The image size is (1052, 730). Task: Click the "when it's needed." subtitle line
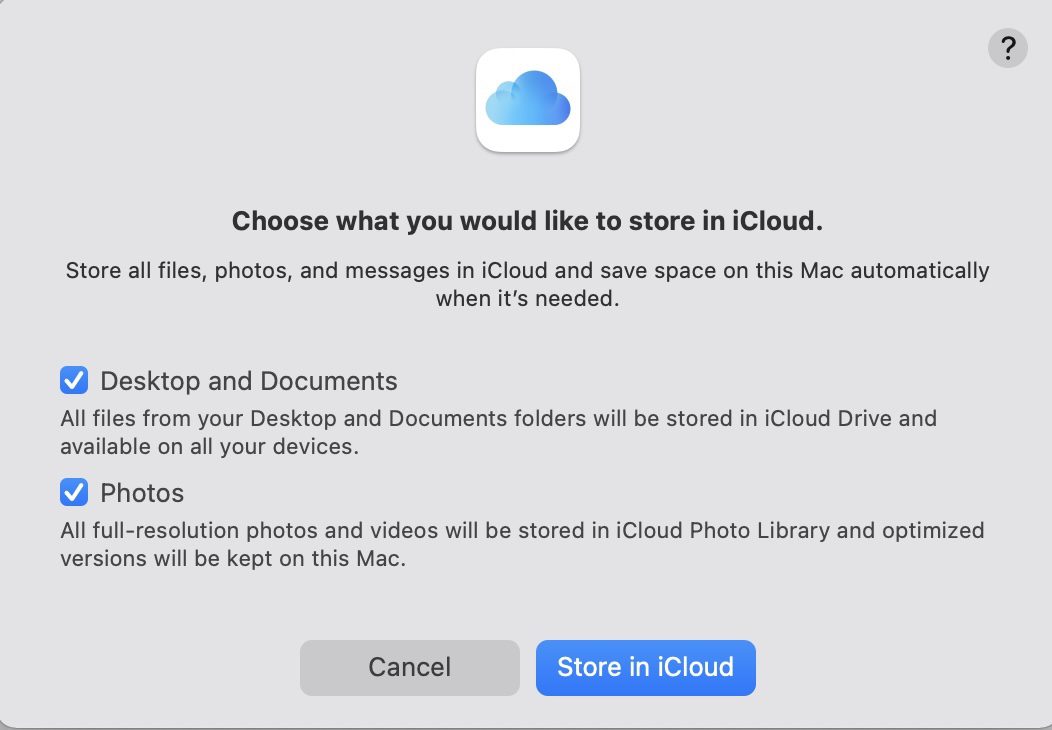527,298
